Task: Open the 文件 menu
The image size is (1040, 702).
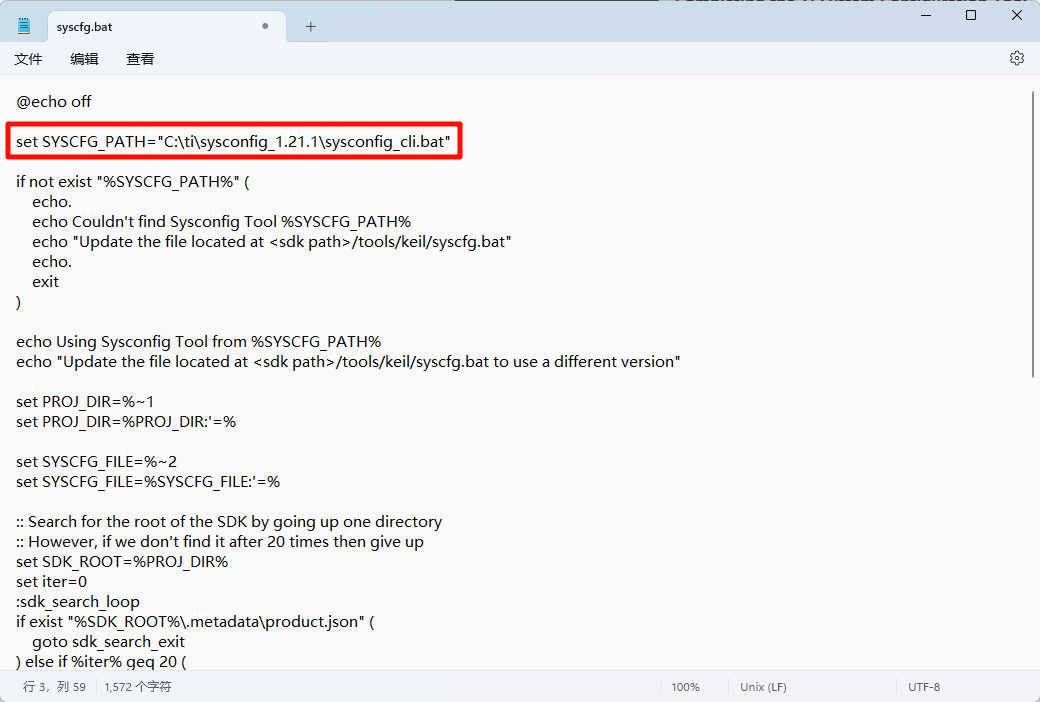Action: tap(29, 59)
